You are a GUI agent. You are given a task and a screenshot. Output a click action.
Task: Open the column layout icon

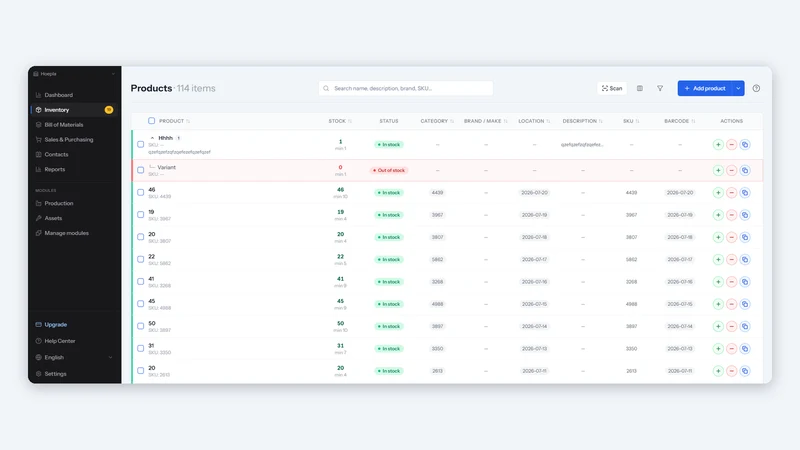click(640, 88)
